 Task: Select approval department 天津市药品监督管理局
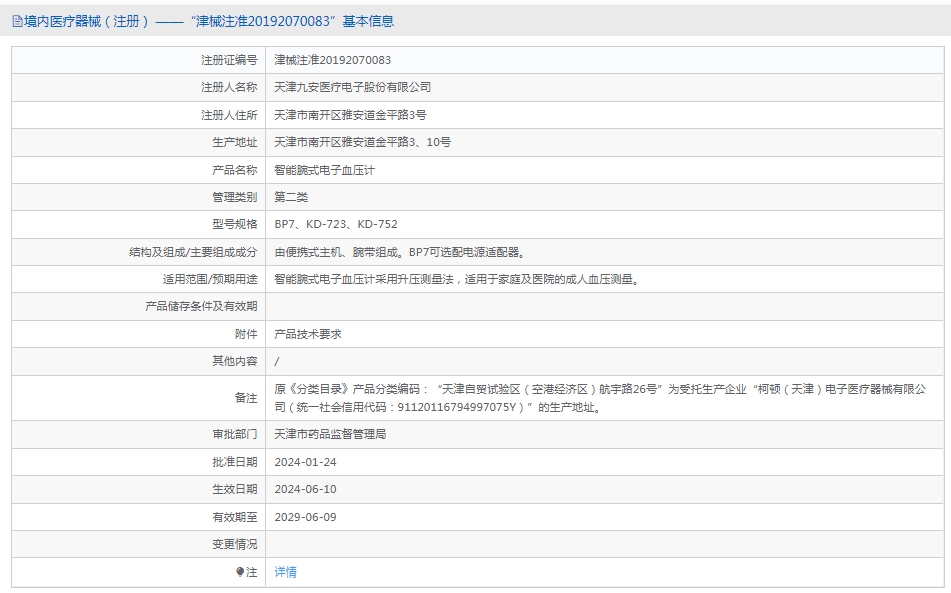point(330,435)
